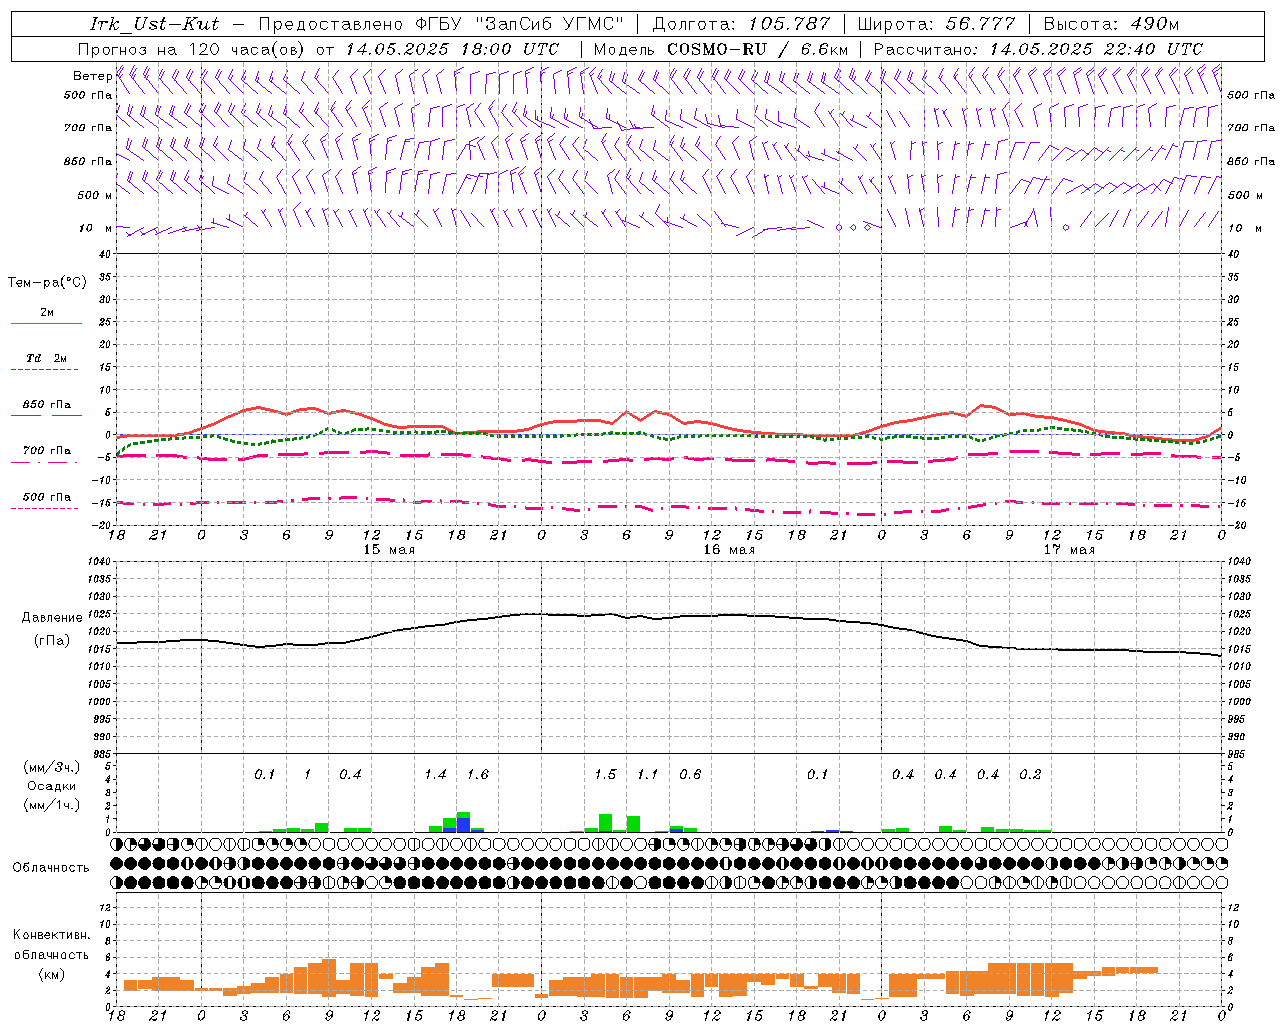The image size is (1280, 1024).
Task: Click the Конвективн. облачность panel label
Action: tap(51, 945)
